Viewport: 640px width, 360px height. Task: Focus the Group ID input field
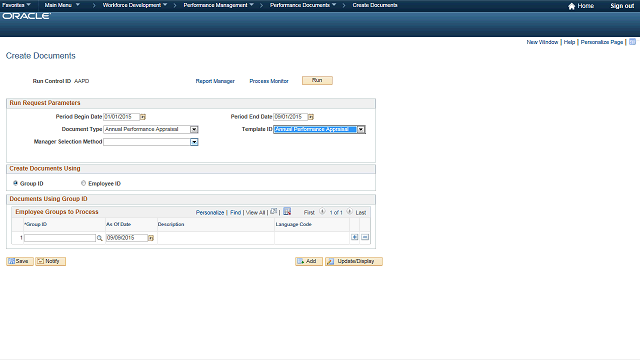(60, 238)
